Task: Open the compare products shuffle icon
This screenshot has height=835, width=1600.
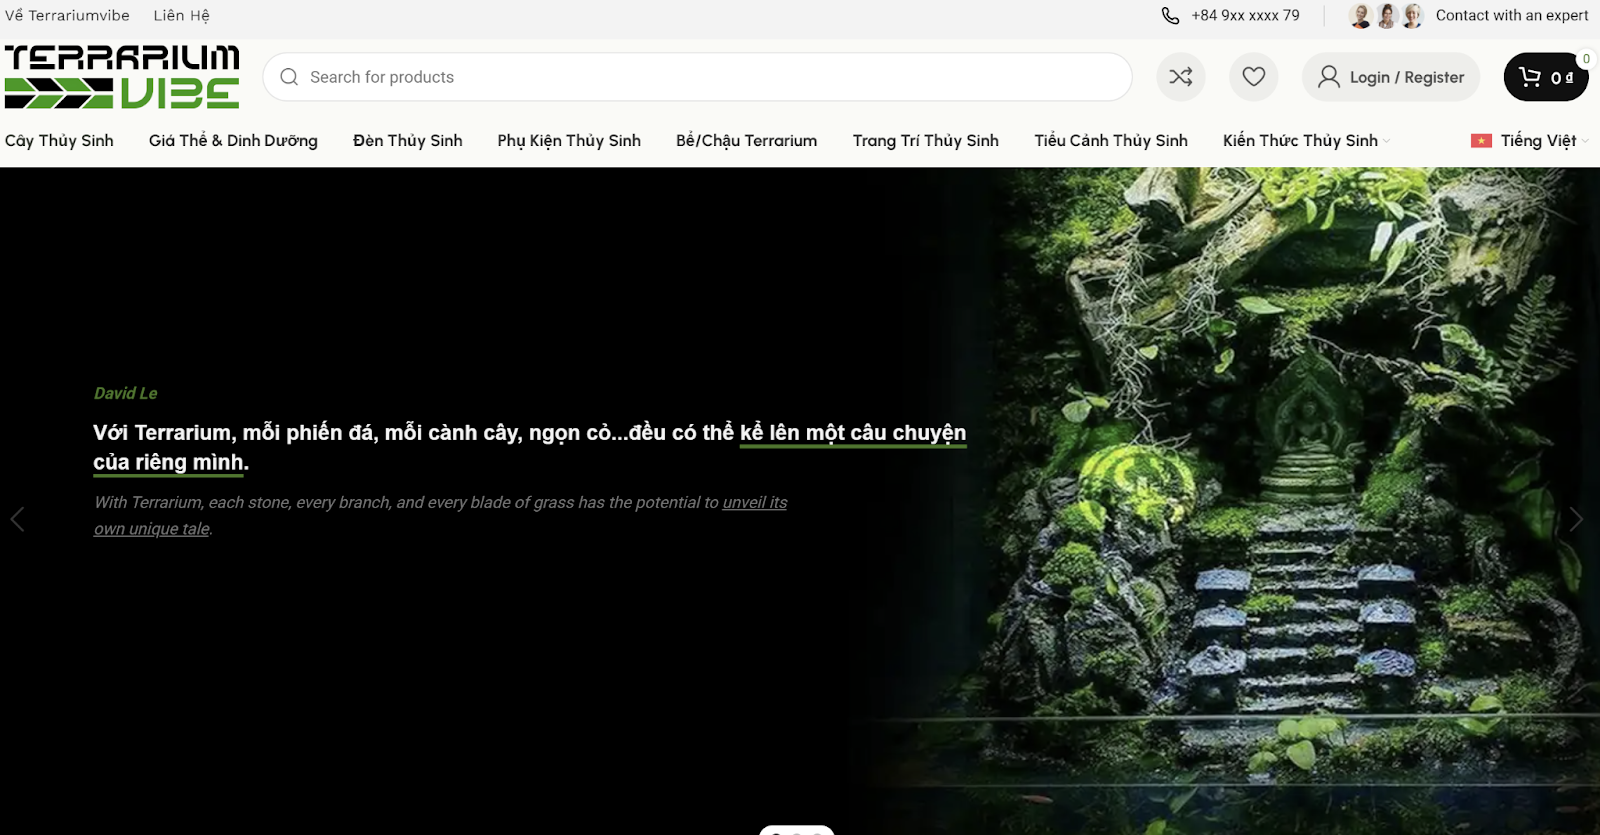Action: pos(1180,77)
